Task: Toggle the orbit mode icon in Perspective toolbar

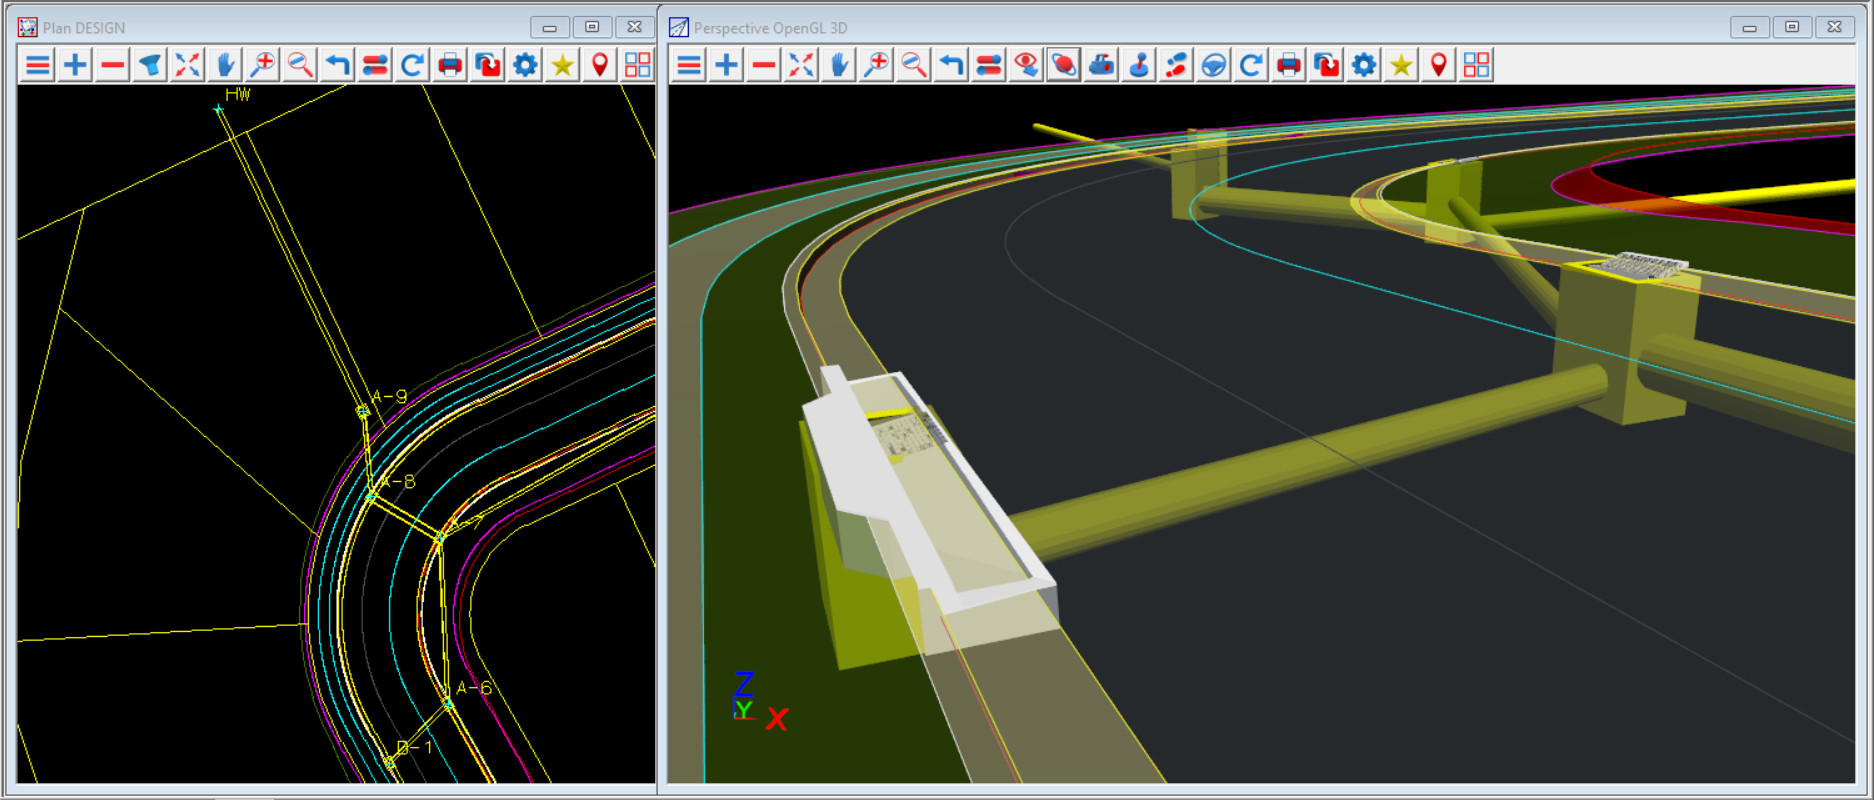Action: coord(1064,66)
